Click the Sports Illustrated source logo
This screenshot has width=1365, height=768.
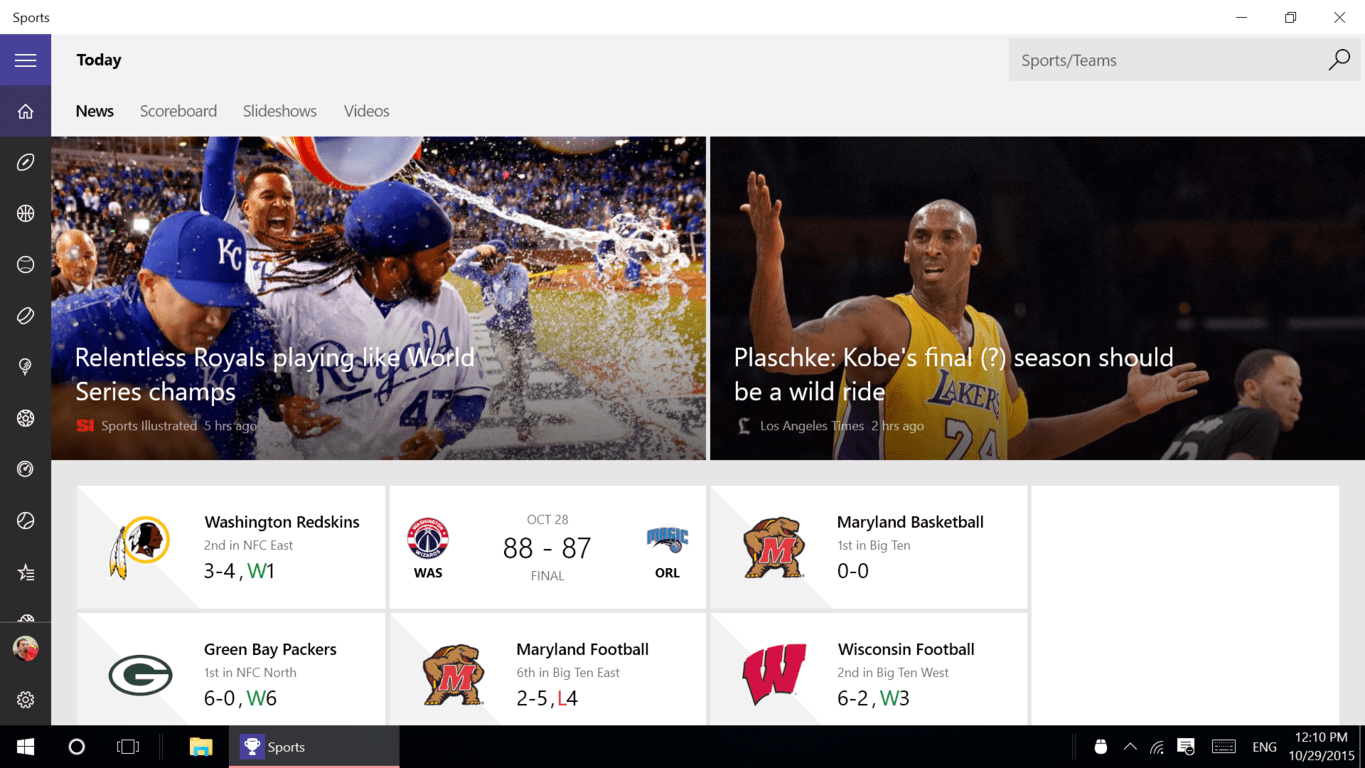85,426
